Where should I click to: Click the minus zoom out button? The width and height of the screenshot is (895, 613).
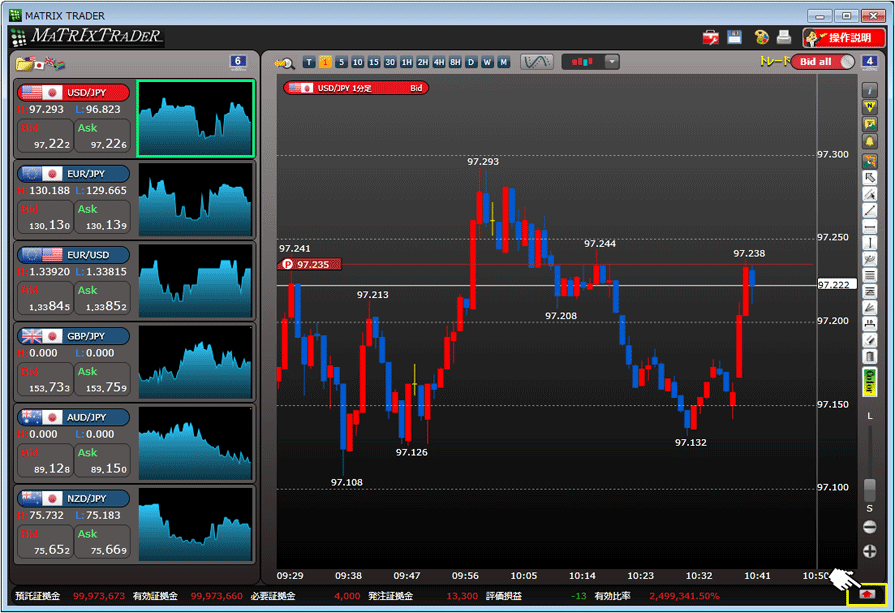[869, 527]
